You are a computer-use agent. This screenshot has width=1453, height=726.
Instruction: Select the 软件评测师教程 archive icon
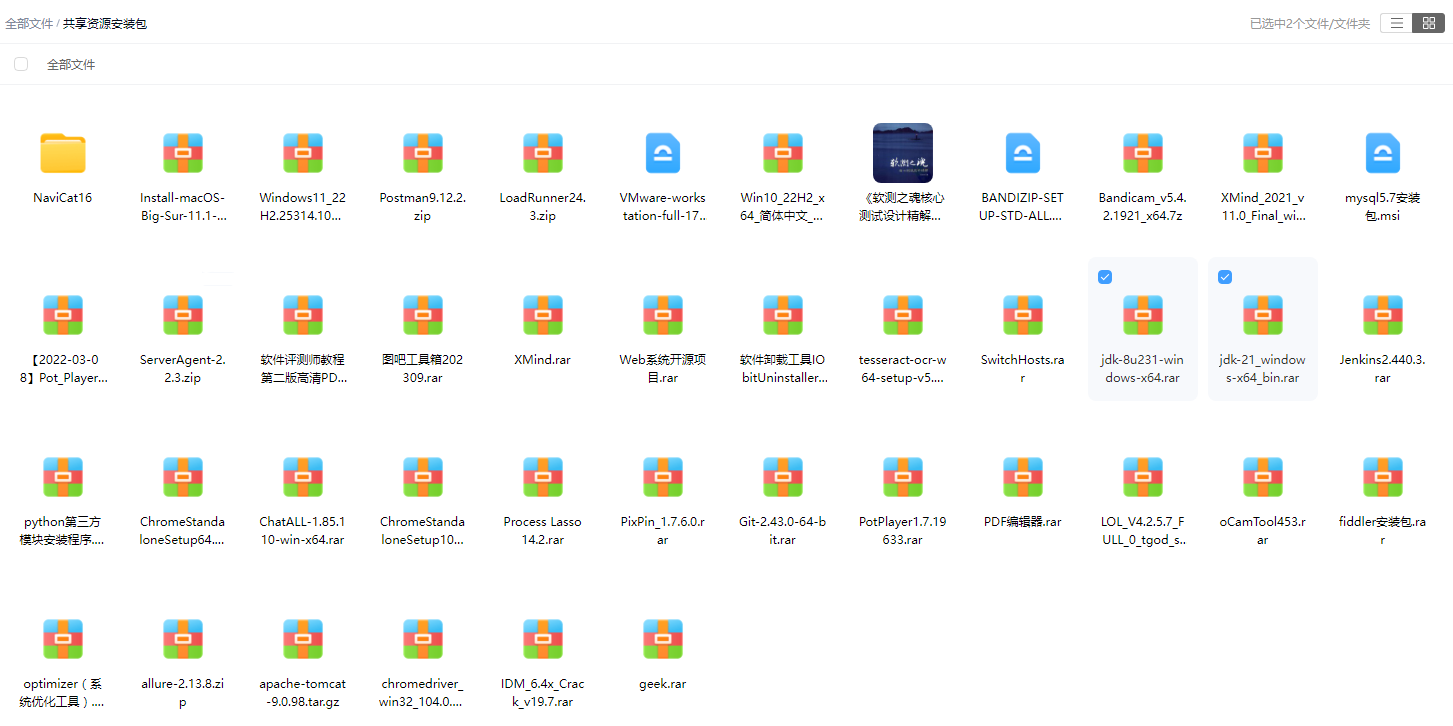click(302, 315)
